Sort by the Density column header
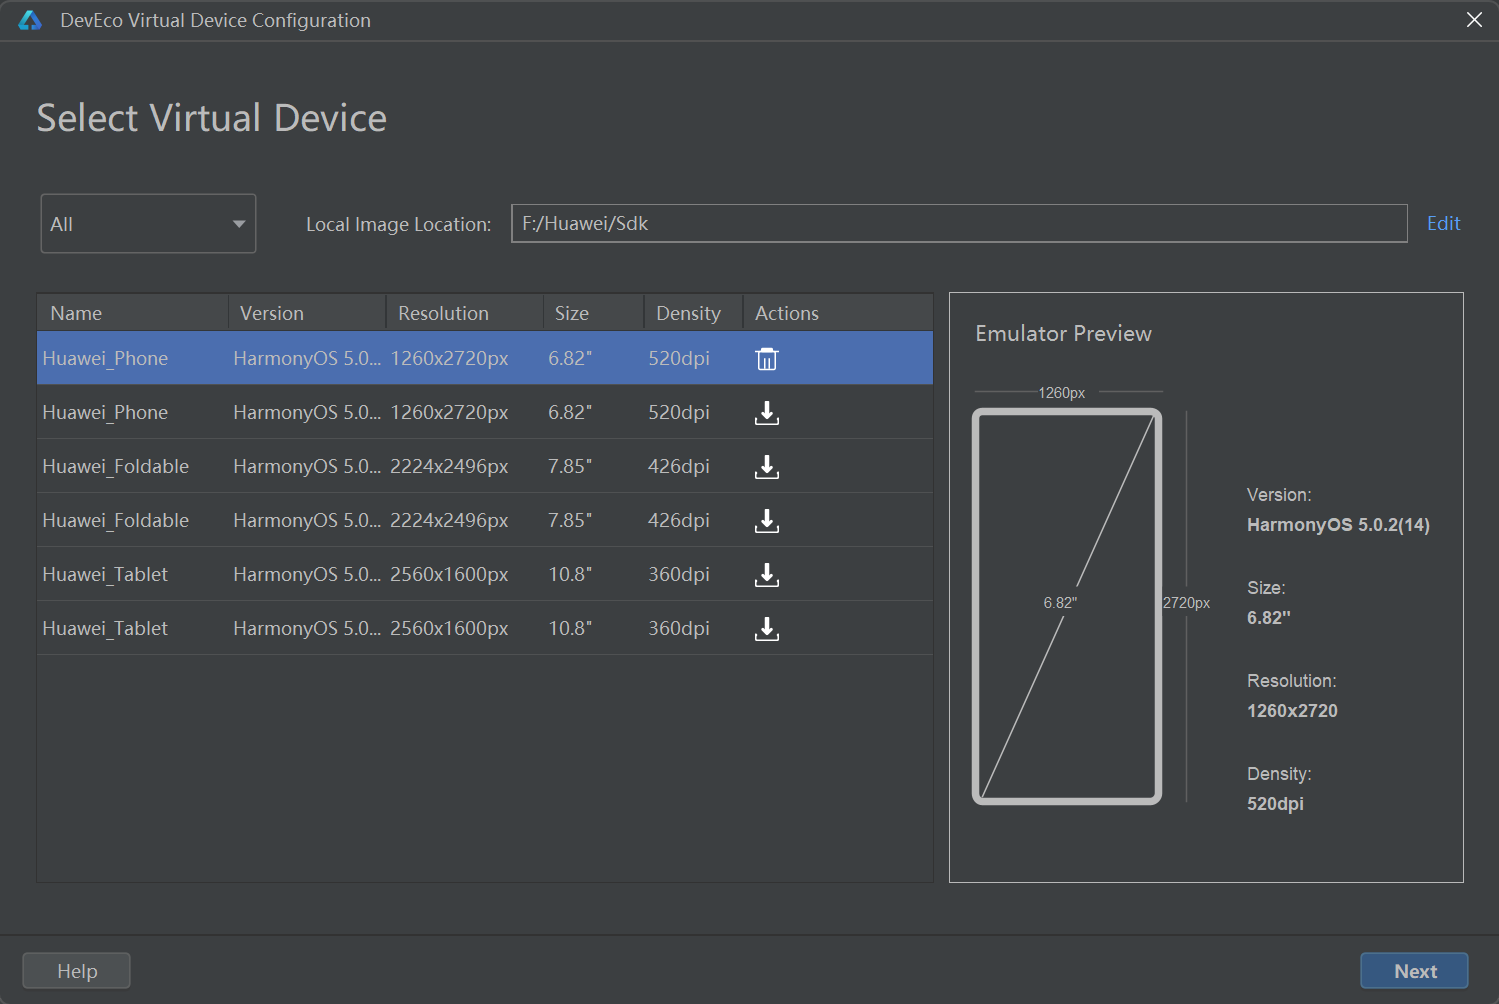1499x1004 pixels. click(x=693, y=313)
